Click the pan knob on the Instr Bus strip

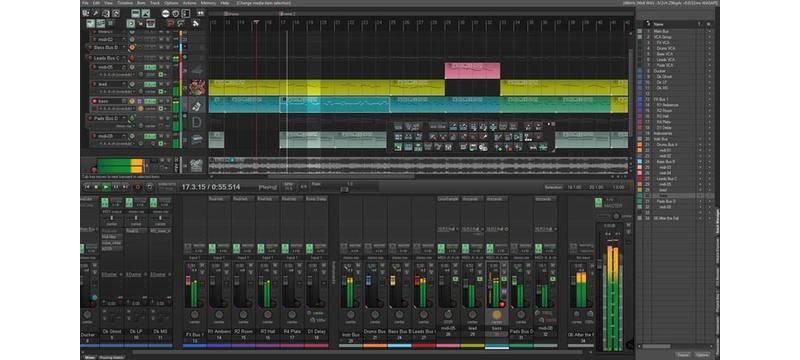click(x=351, y=315)
